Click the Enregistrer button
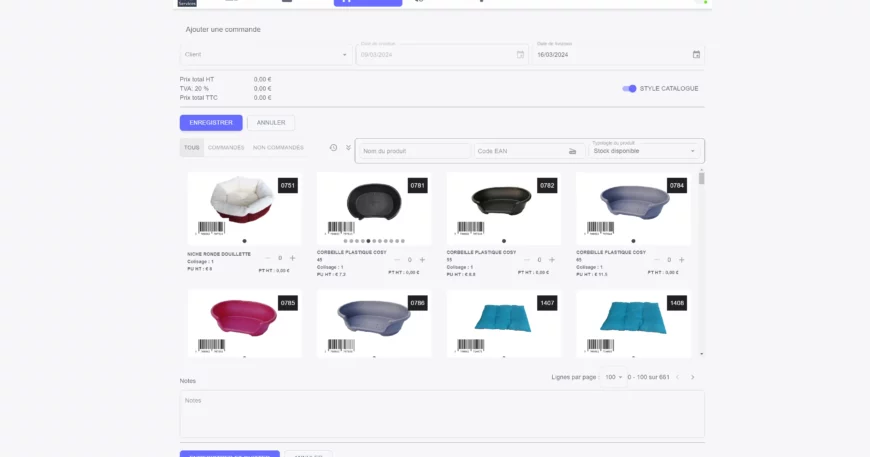Screen dimensions: 870x457 pyautogui.click(x=211, y=123)
